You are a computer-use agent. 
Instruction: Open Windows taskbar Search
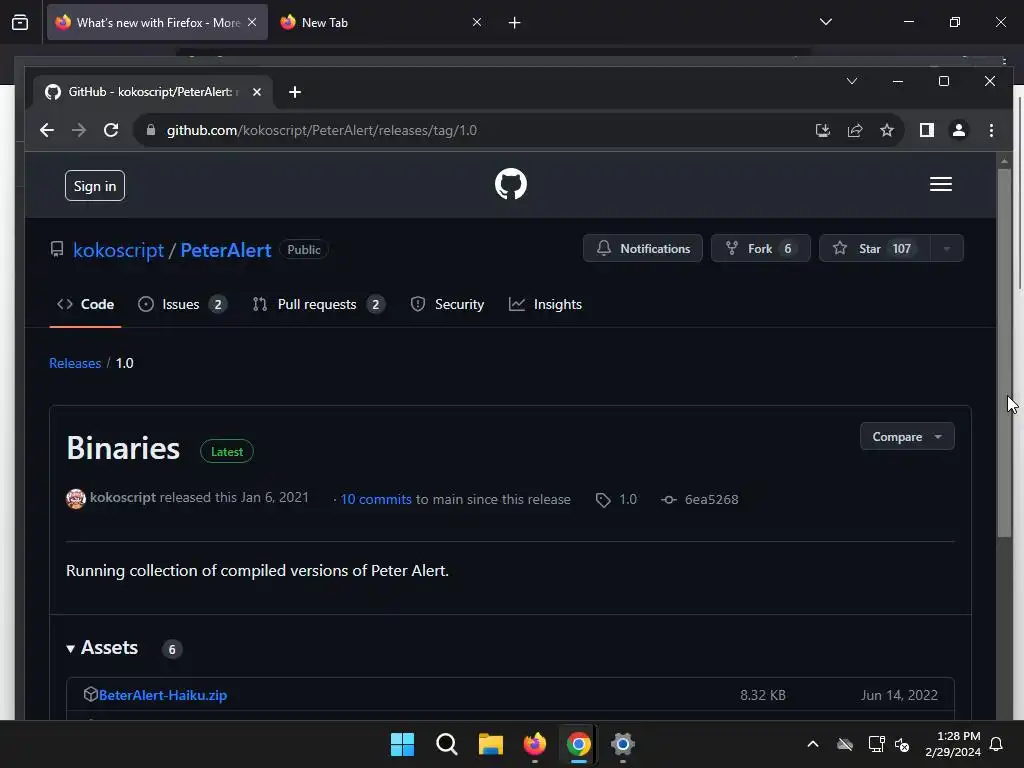click(447, 744)
